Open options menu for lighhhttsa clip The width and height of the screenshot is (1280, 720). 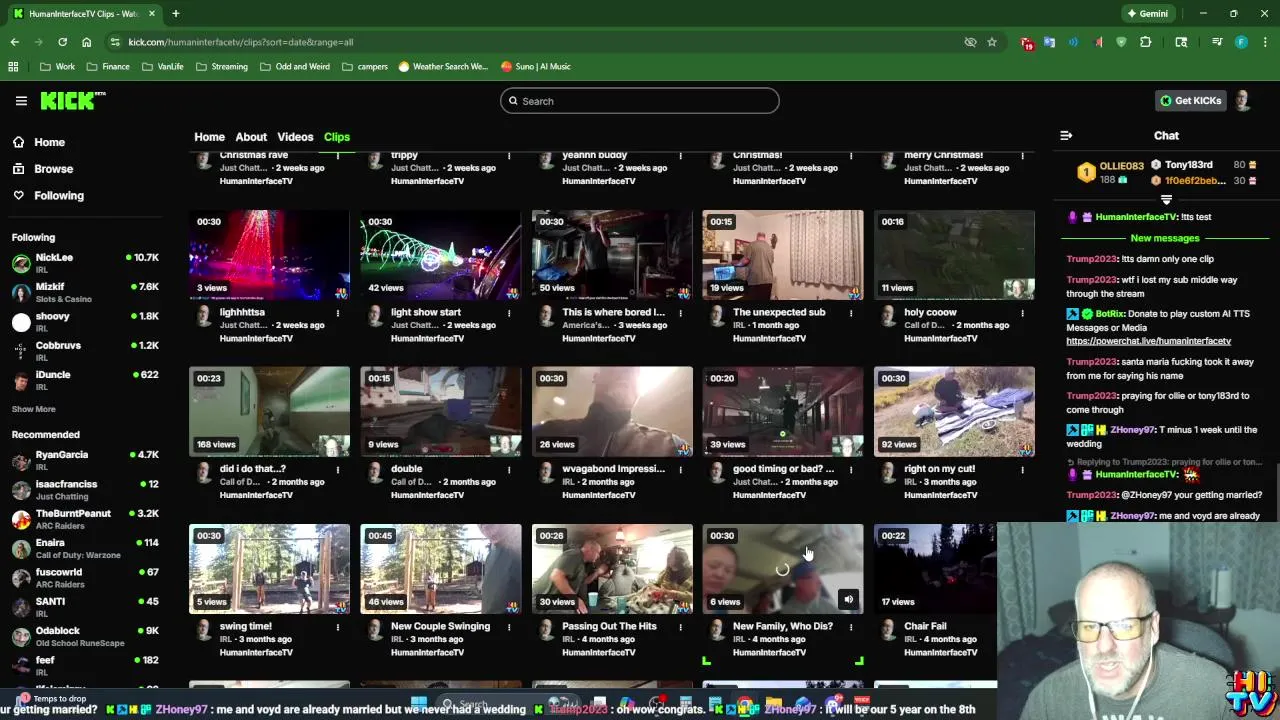tap(338, 313)
